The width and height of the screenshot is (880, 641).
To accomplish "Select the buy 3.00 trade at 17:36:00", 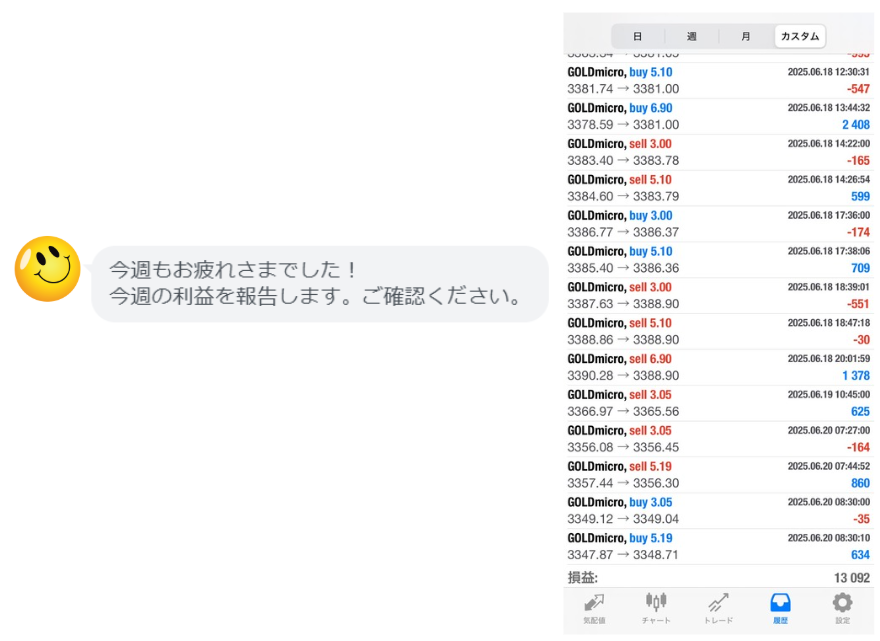I will coord(718,223).
